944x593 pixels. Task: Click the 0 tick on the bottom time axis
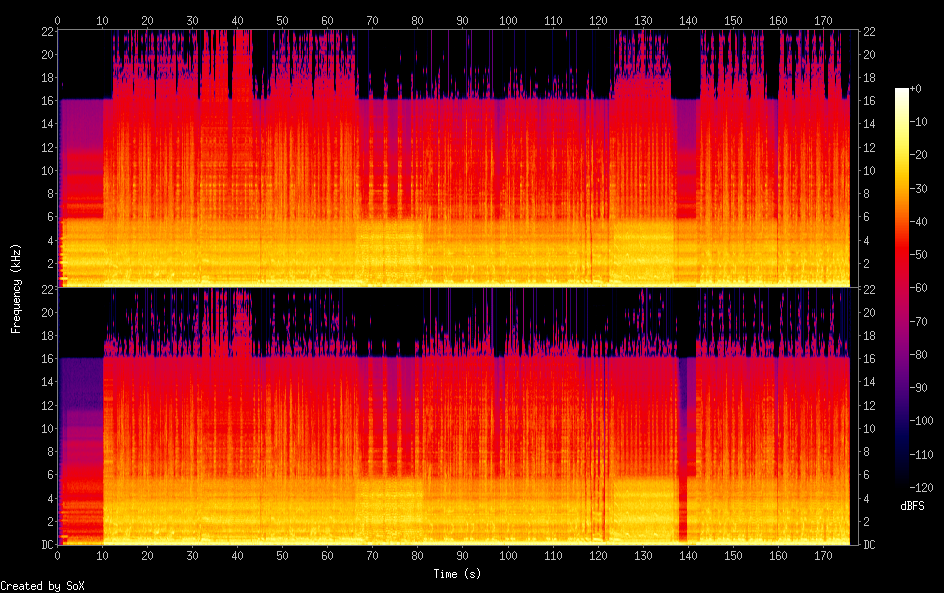coord(58,555)
